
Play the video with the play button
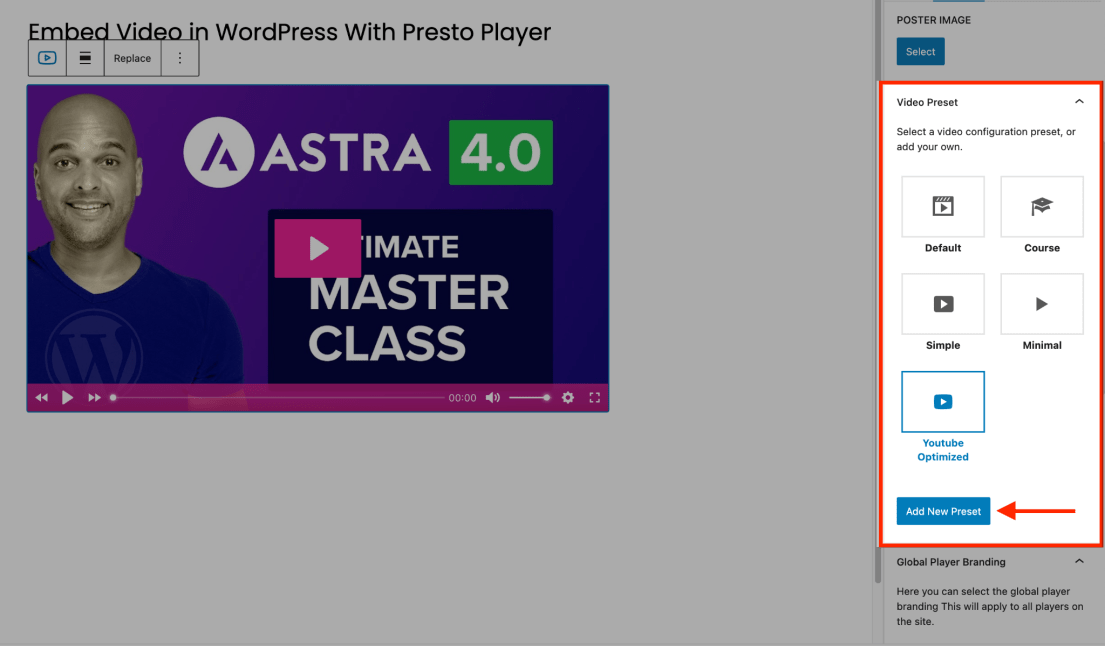point(67,397)
